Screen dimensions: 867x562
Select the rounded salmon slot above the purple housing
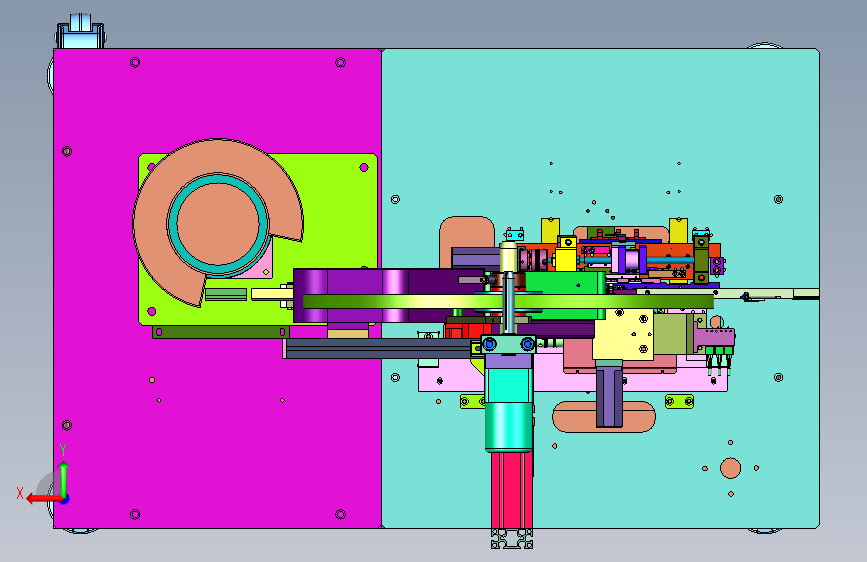467,232
